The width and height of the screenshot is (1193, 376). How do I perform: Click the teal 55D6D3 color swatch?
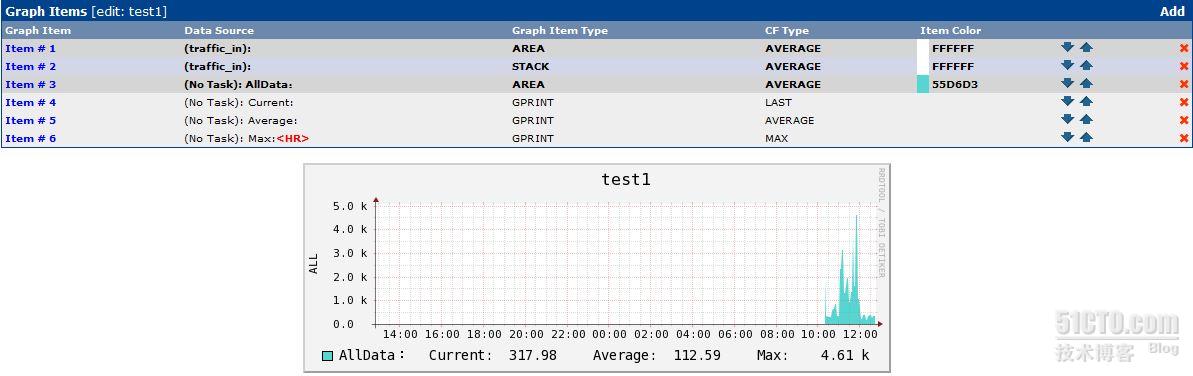tap(923, 84)
